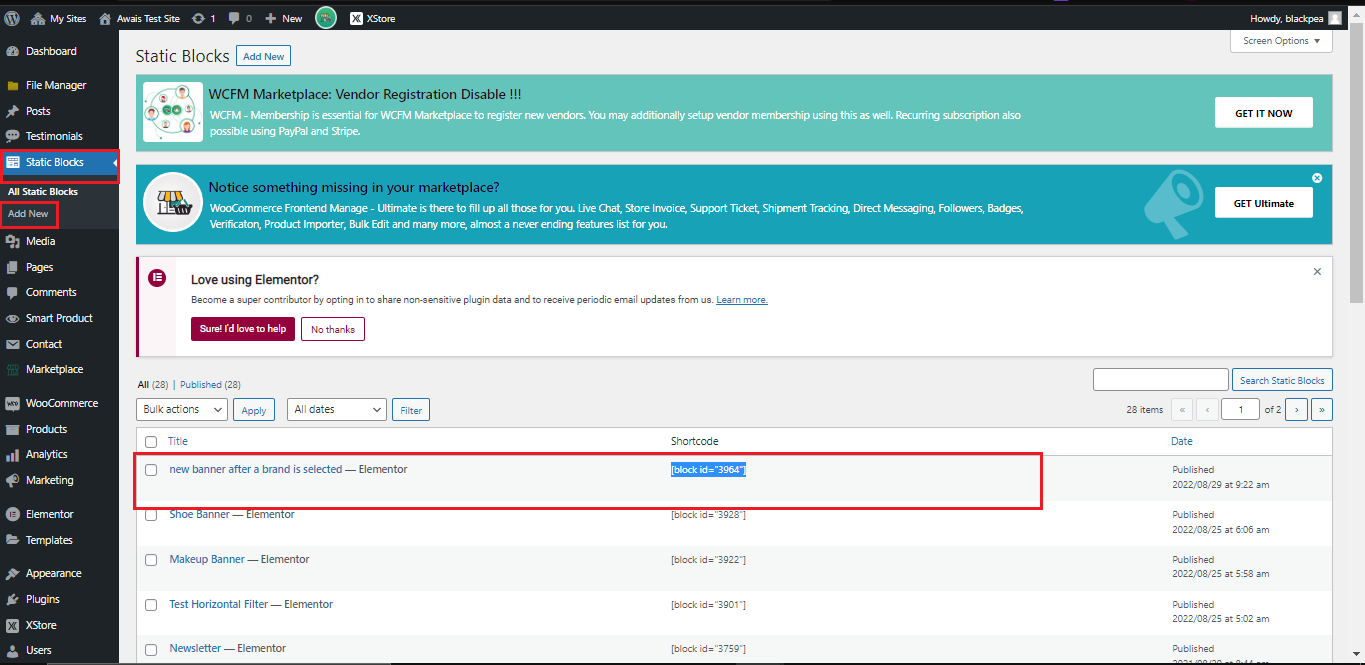The width and height of the screenshot is (1365, 665).
Task: Toggle select all checkbox in table header
Action: (151, 442)
